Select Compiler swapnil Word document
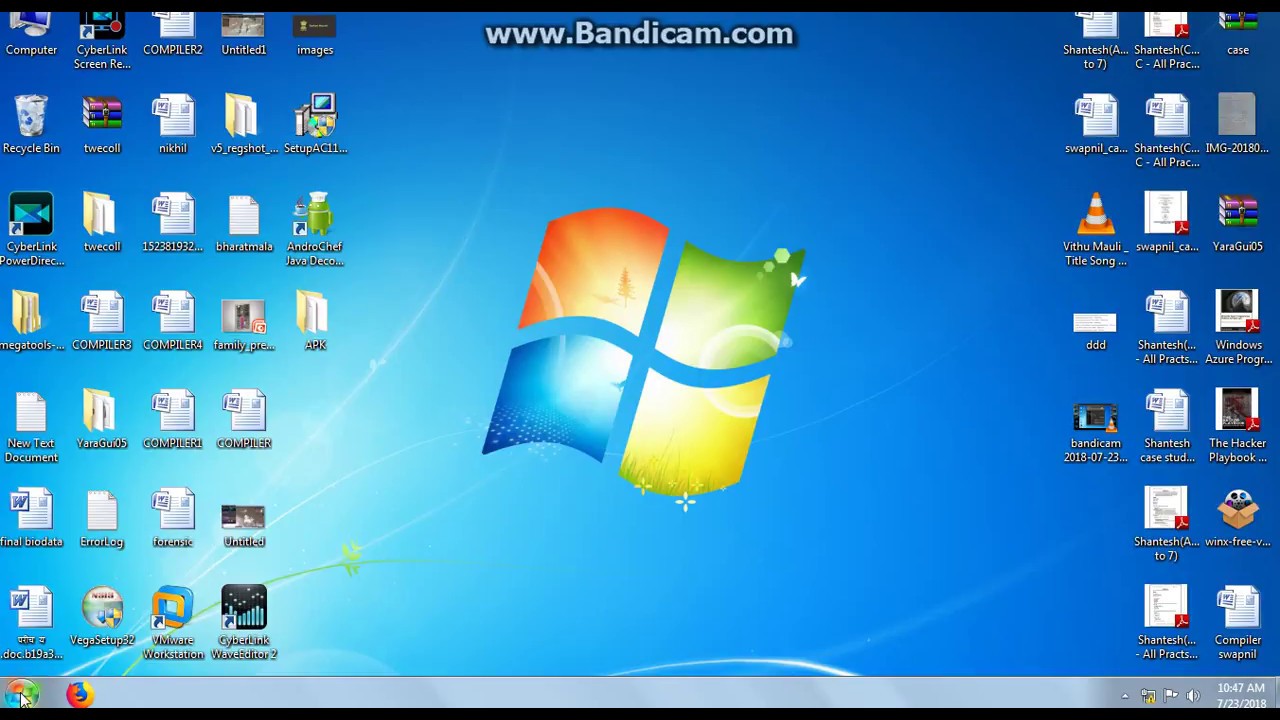Viewport: 1280px width, 720px height. point(1238,623)
